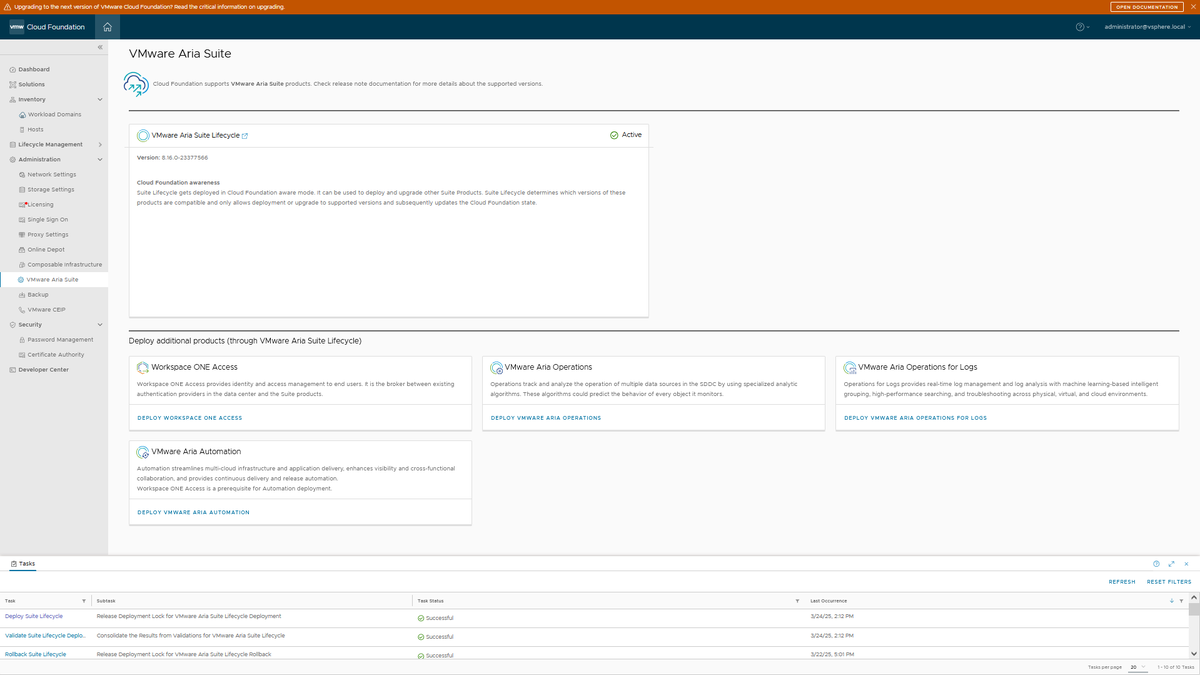The height and width of the screenshot is (675, 1200).
Task: Open Certificate Authority settings
Action: coord(22,354)
